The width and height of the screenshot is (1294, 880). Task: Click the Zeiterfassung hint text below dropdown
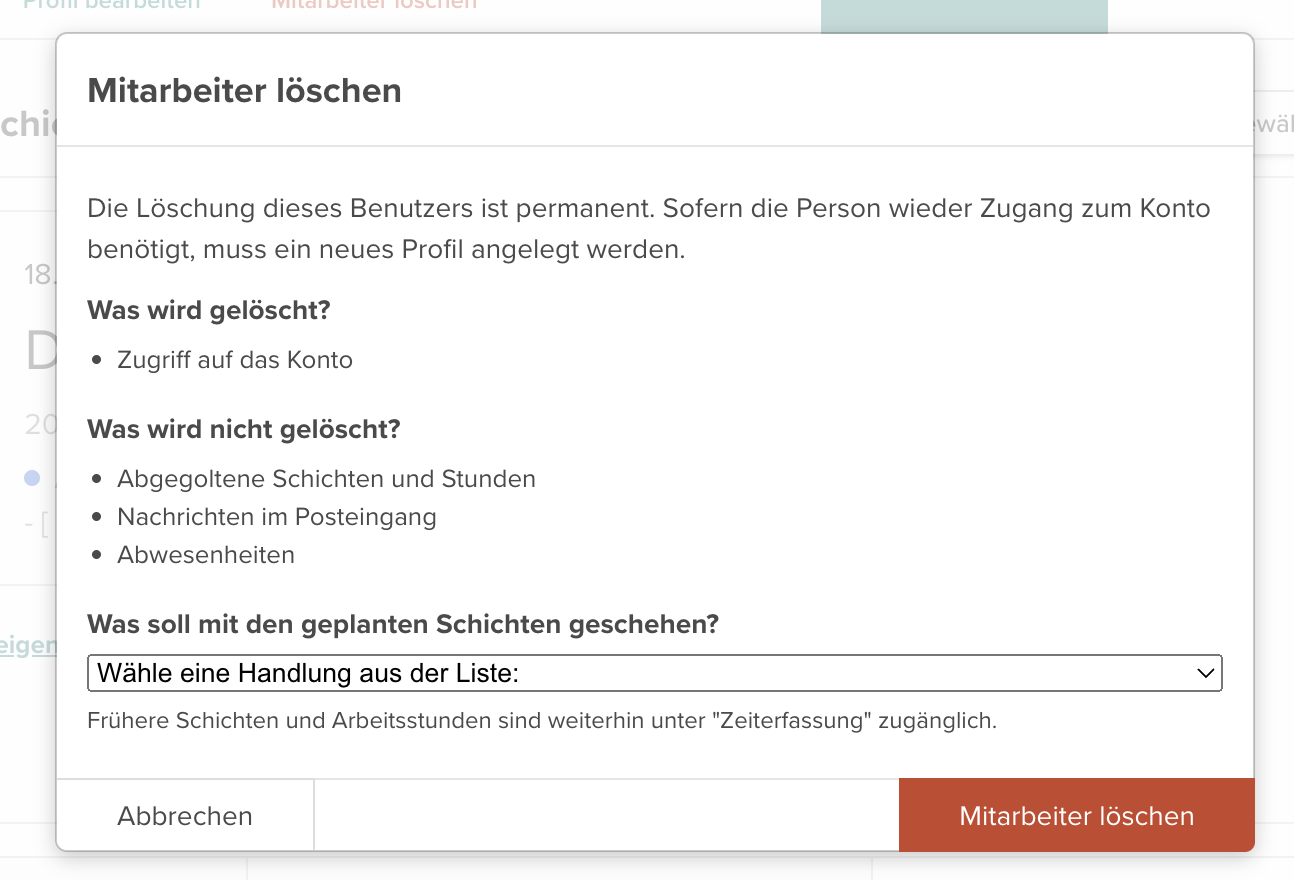point(542,720)
